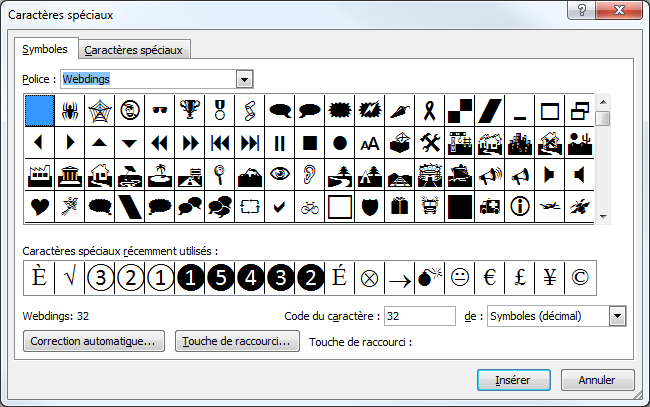Click the help question mark button
Screen dimensions: 650x407
[x=581, y=10]
